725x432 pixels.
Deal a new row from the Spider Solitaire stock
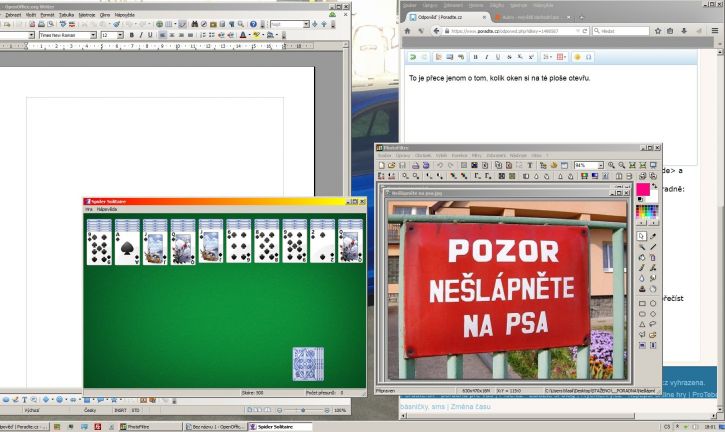[x=308, y=364]
